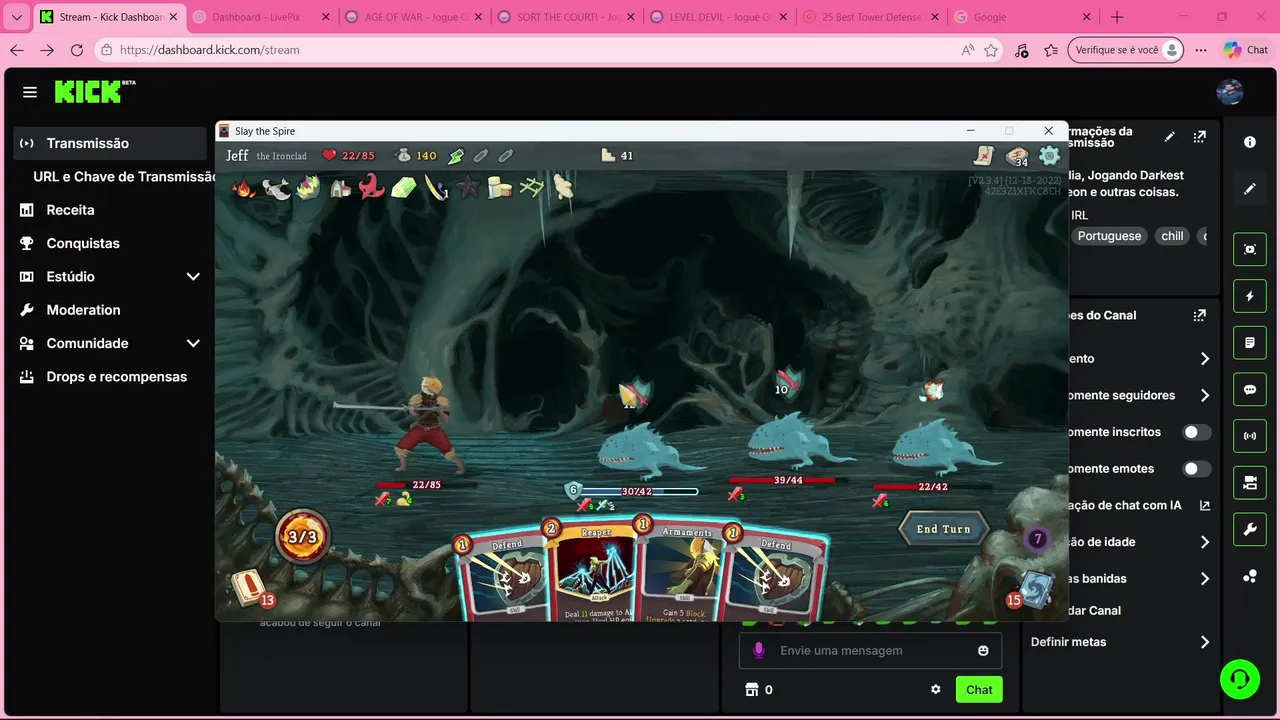Screen dimensions: 1280x720
Task: Pop out the channel actions panel
Action: click(1199, 315)
